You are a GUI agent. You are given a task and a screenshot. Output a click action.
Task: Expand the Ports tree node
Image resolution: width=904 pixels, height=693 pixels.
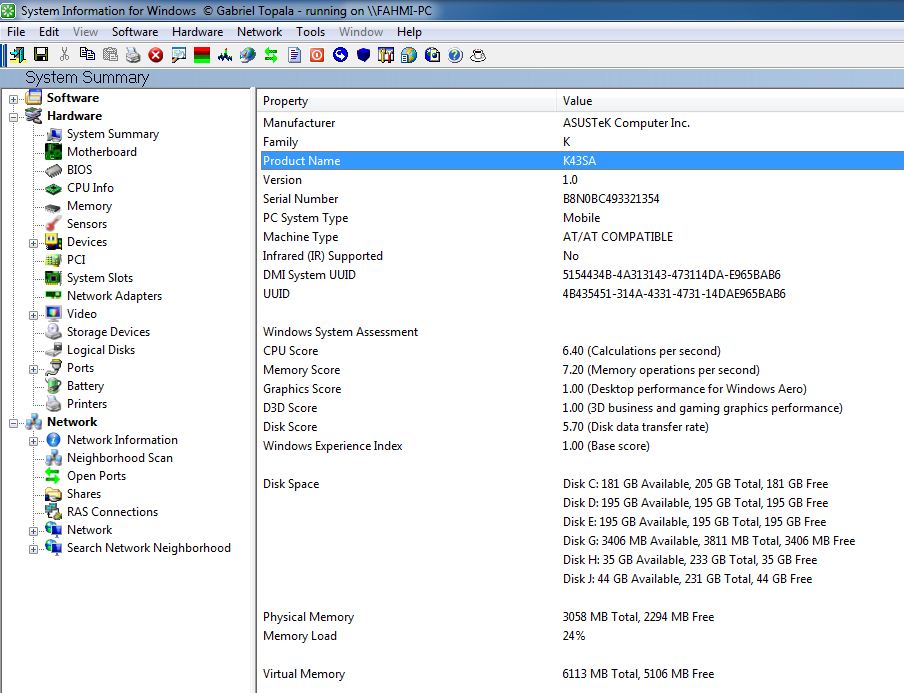click(33, 369)
